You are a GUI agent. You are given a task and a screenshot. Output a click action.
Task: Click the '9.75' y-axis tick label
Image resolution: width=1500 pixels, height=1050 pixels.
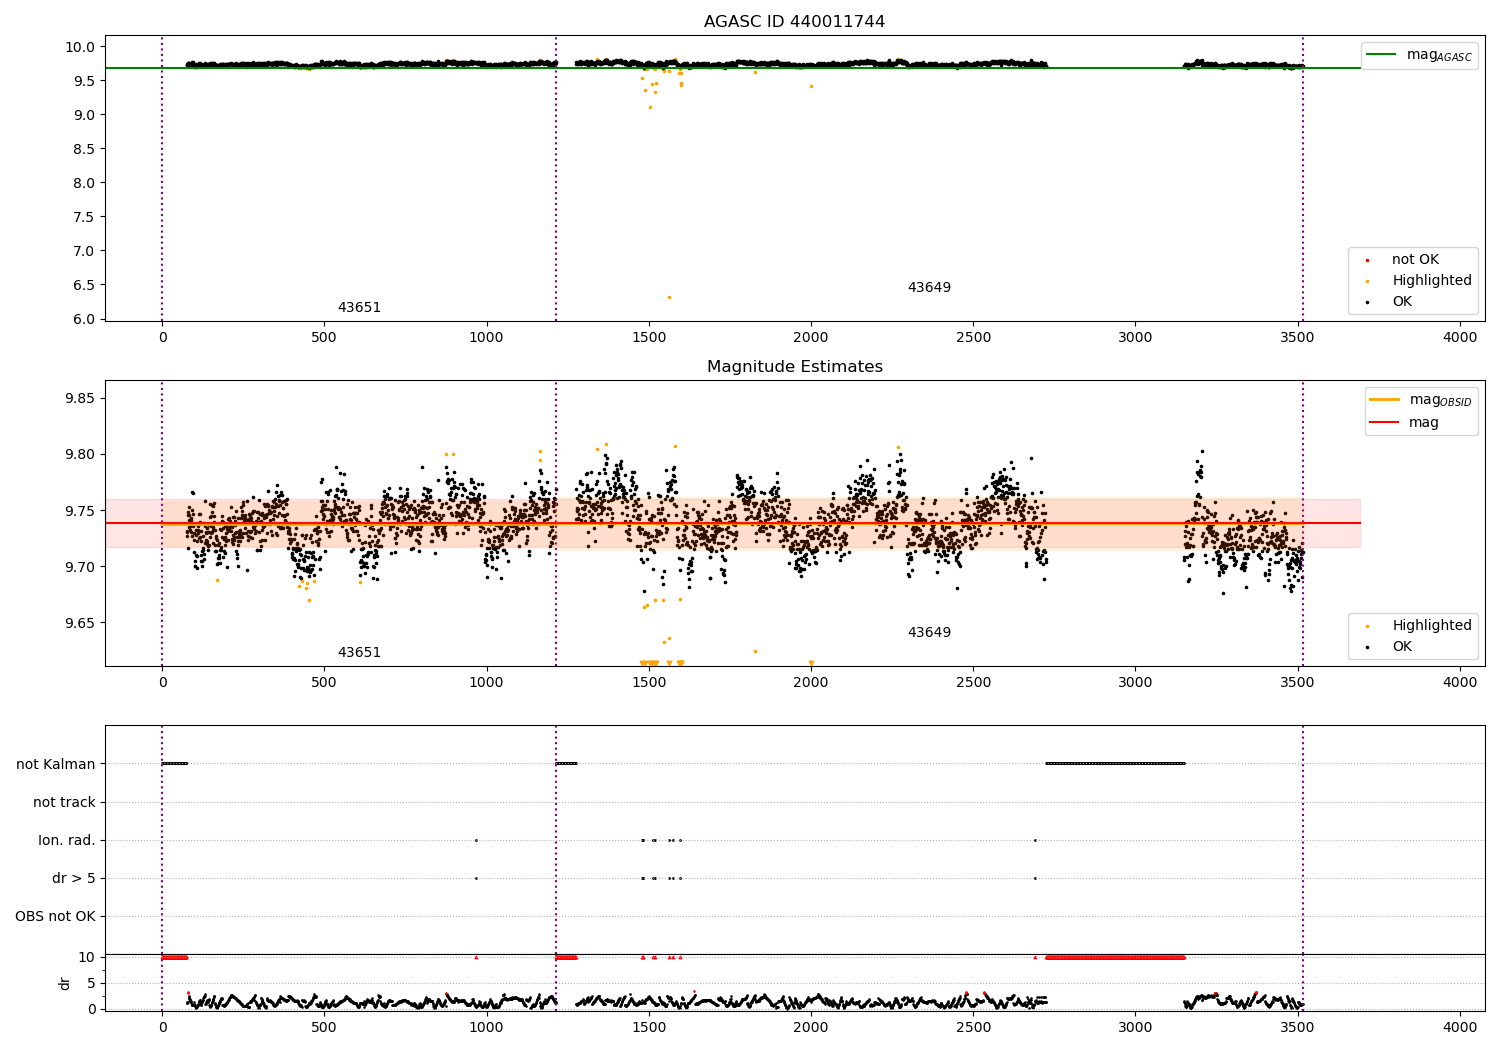[80, 510]
